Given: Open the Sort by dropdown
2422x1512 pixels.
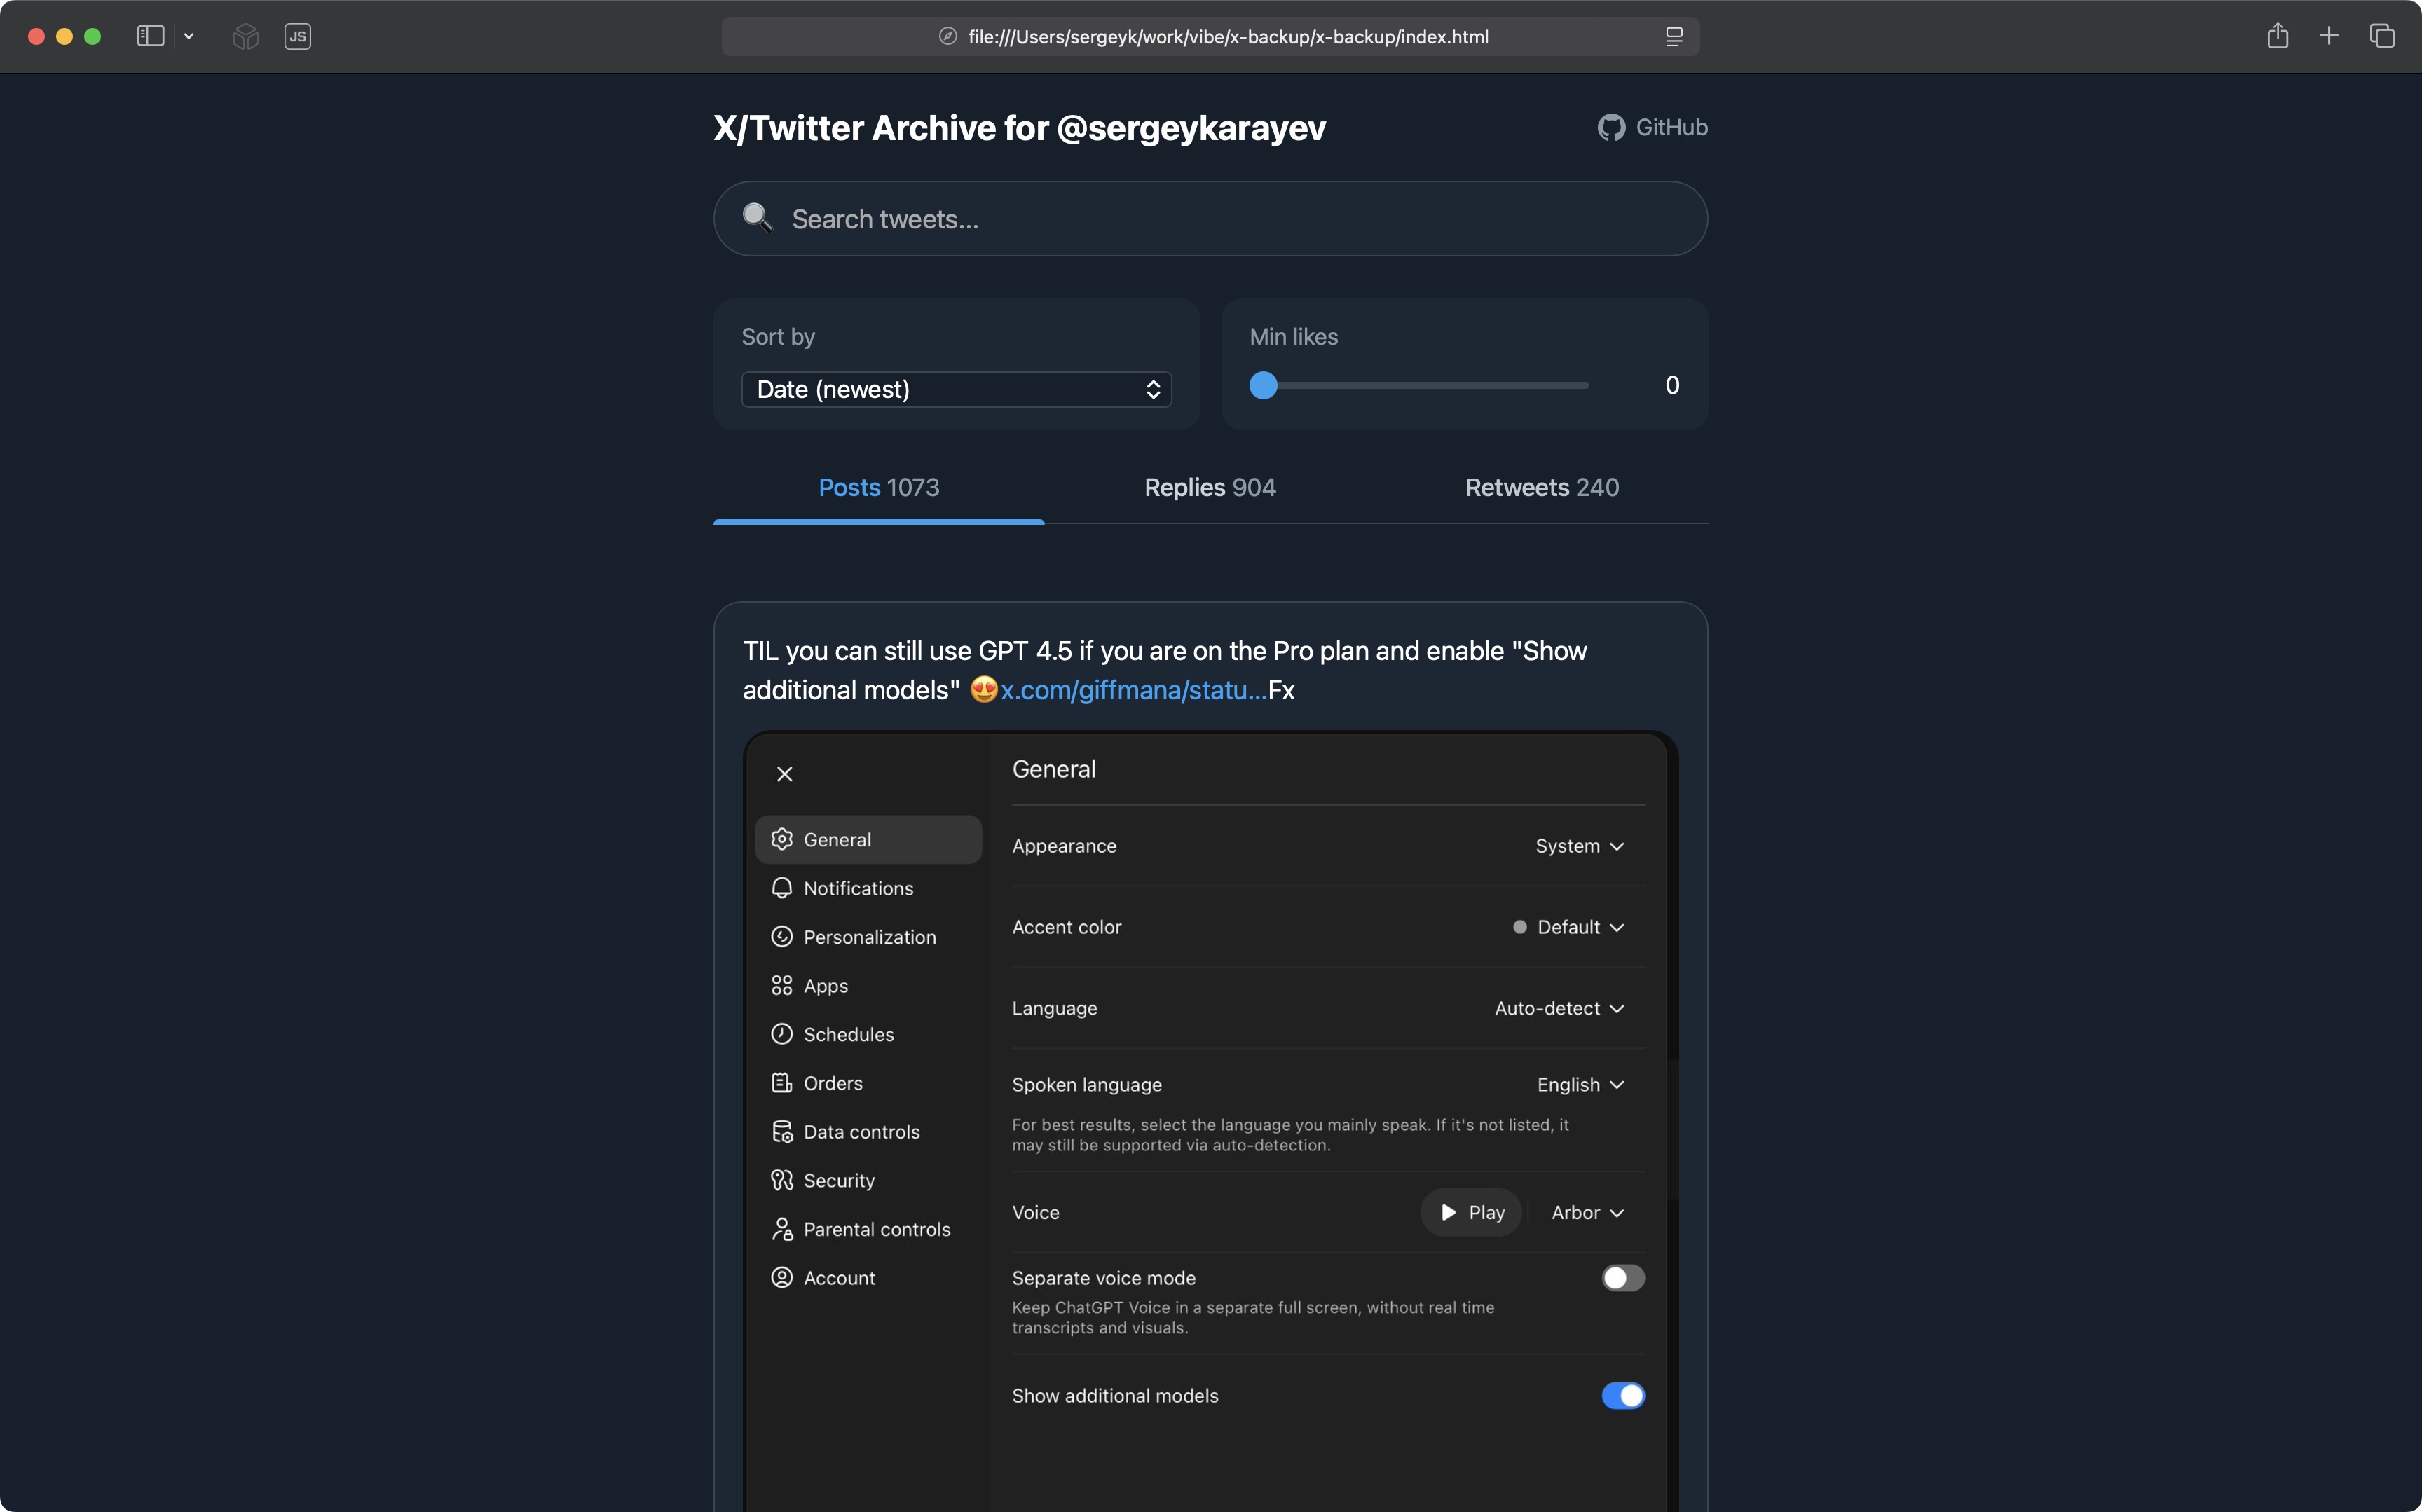Looking at the screenshot, I should 956,389.
